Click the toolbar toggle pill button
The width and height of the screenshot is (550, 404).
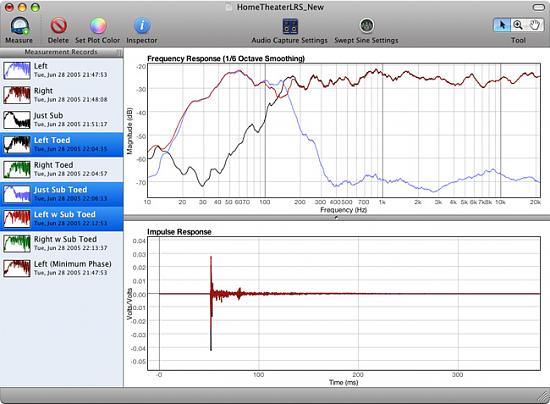coord(538,7)
